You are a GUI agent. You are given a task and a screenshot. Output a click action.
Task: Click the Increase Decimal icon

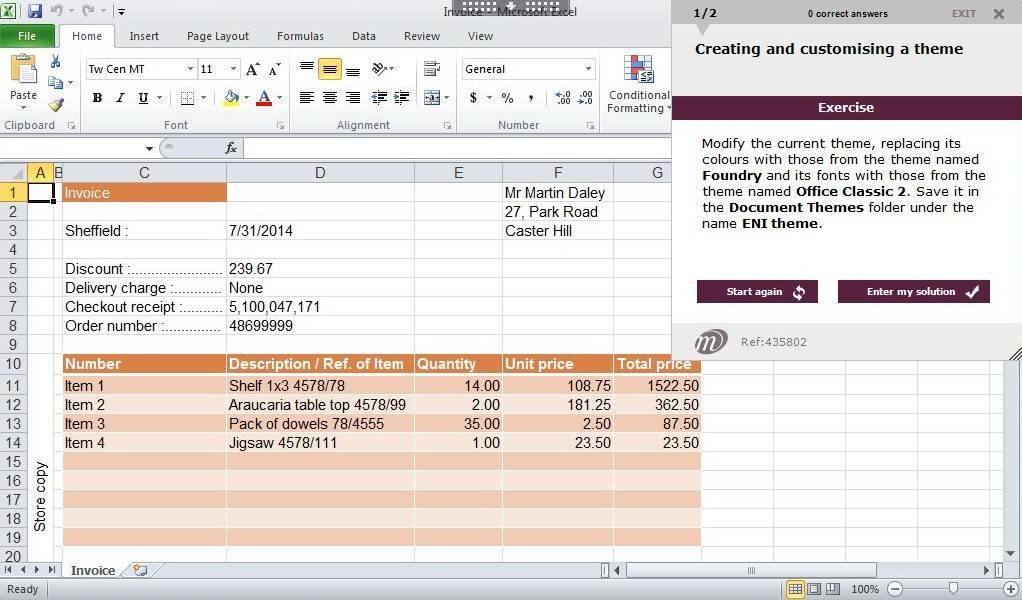562,98
